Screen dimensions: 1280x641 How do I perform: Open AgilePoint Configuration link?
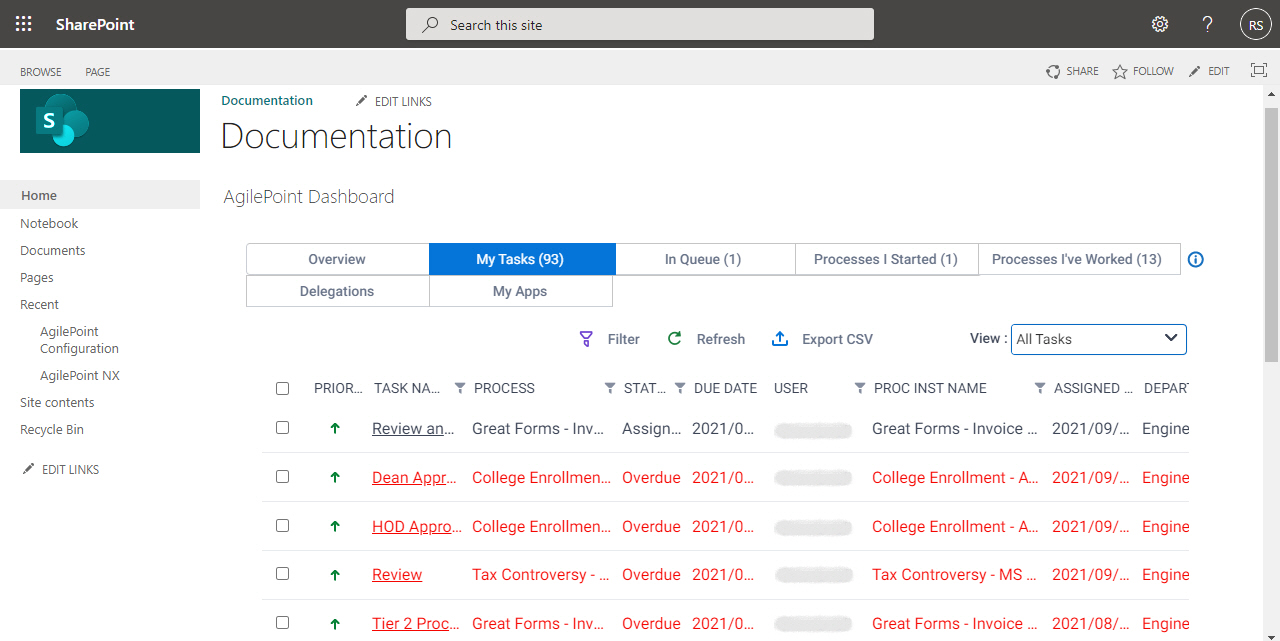click(80, 340)
